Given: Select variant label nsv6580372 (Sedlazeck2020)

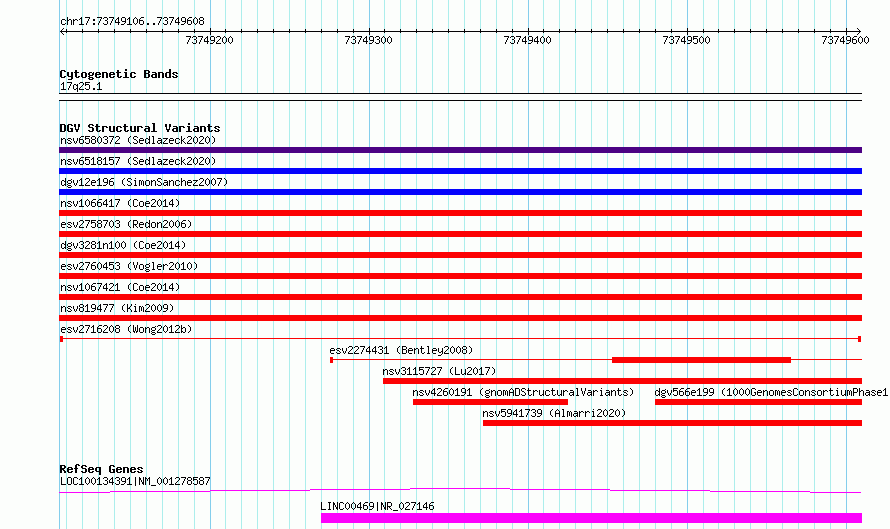Looking at the screenshot, I should coord(138,140).
